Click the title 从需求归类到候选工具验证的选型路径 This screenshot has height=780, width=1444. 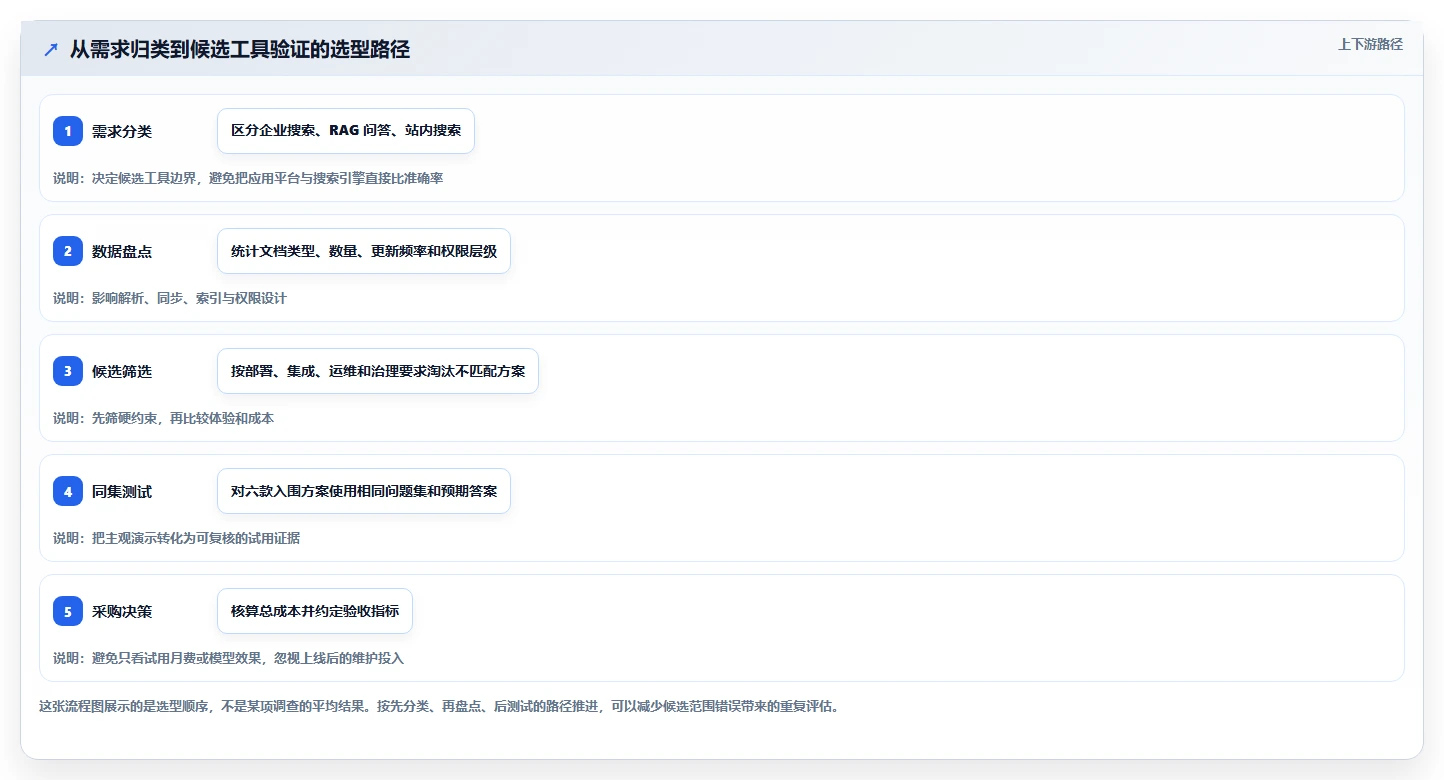point(240,50)
